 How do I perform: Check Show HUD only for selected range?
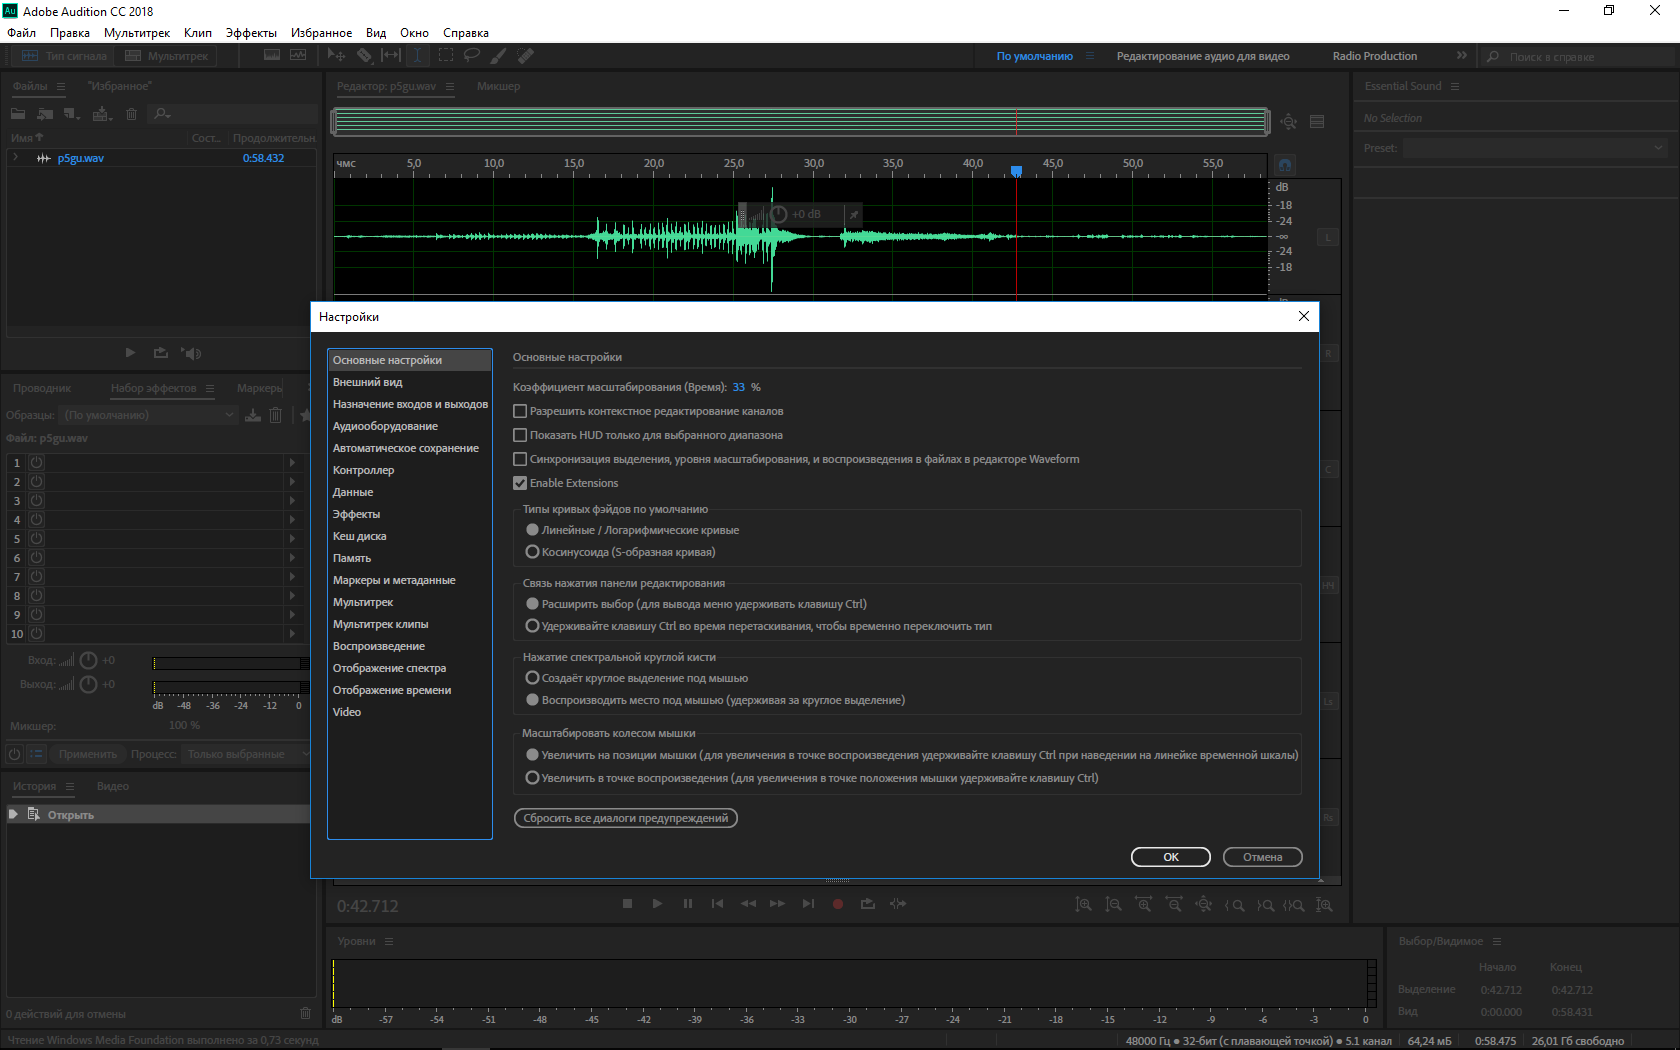(520, 435)
